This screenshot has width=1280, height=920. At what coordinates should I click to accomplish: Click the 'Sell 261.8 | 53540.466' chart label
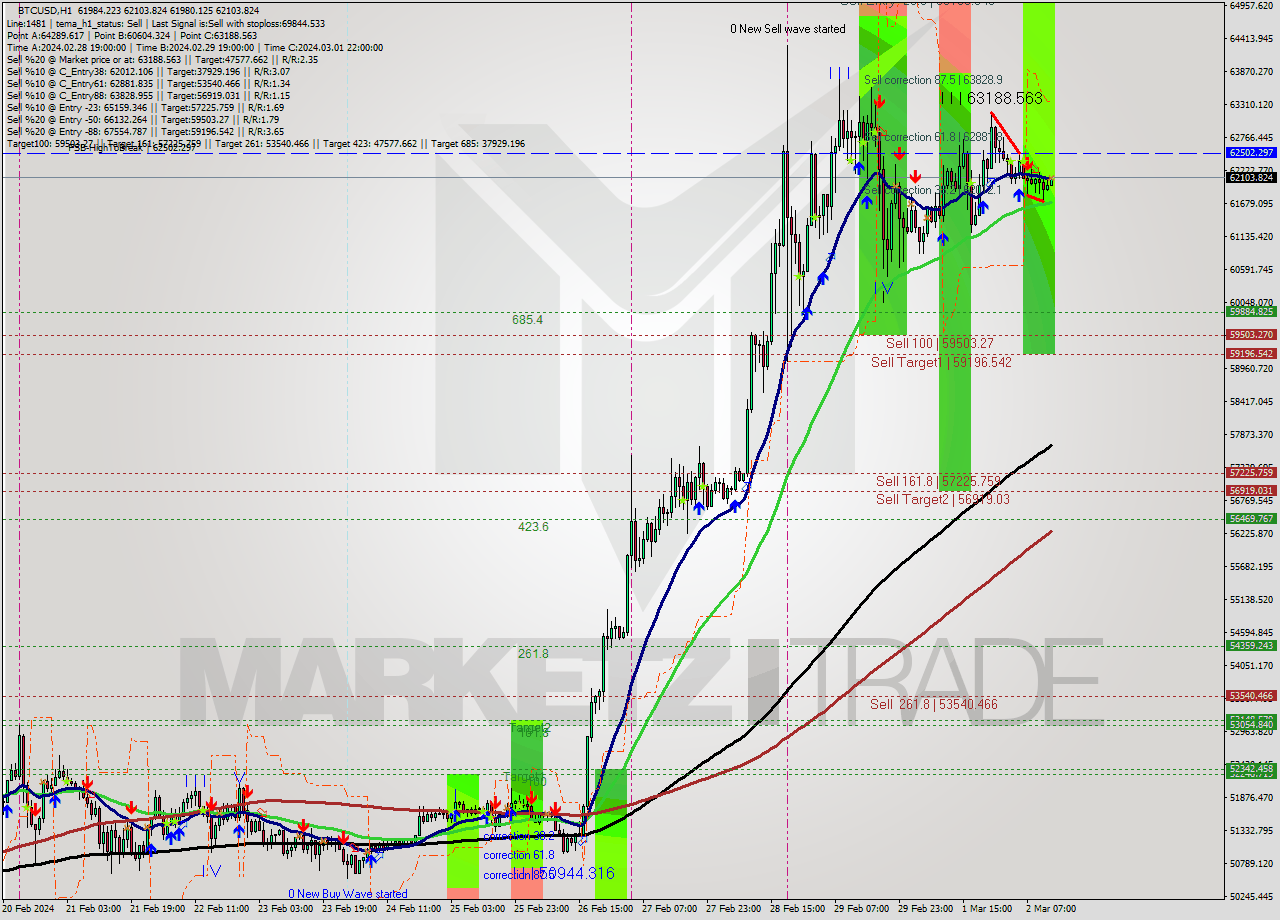point(934,704)
